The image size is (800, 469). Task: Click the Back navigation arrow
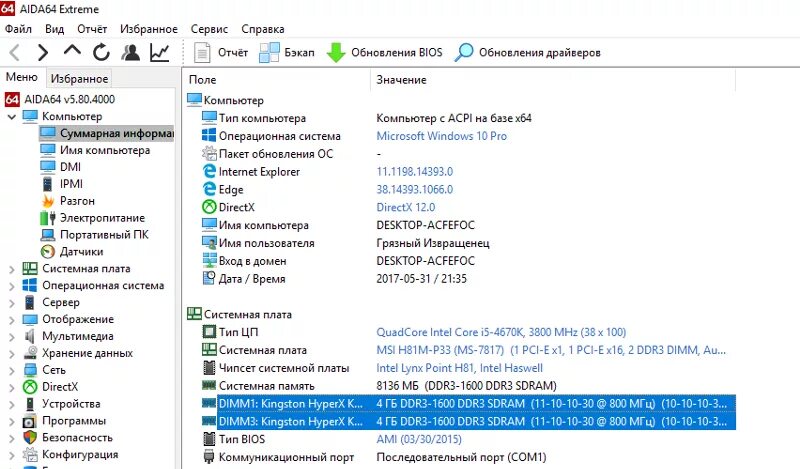(15, 52)
